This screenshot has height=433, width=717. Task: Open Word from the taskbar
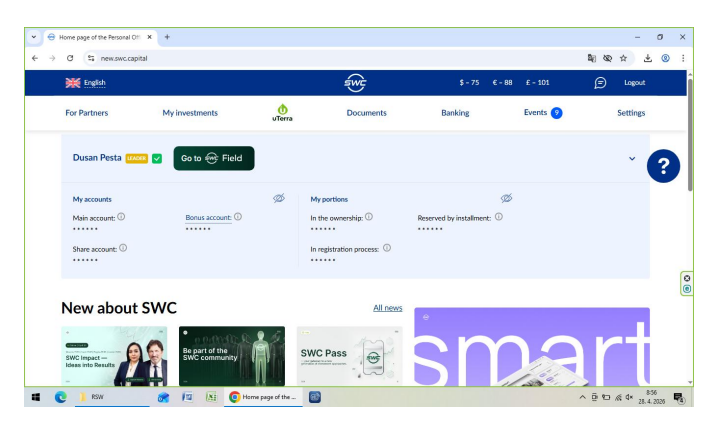click(x=187, y=397)
